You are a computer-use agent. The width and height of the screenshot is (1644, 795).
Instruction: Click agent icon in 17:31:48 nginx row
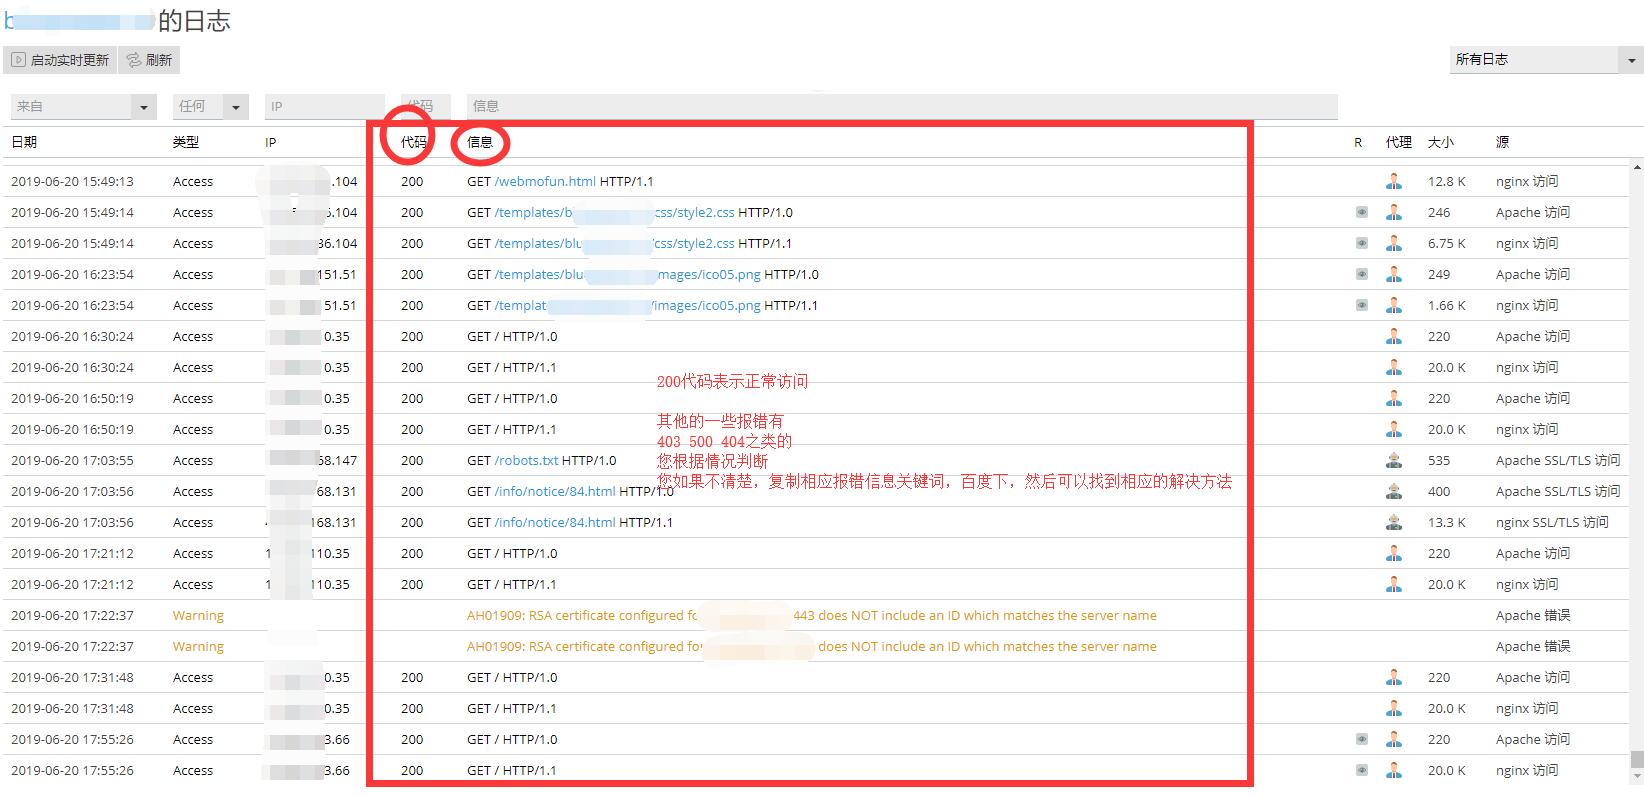(x=1394, y=708)
